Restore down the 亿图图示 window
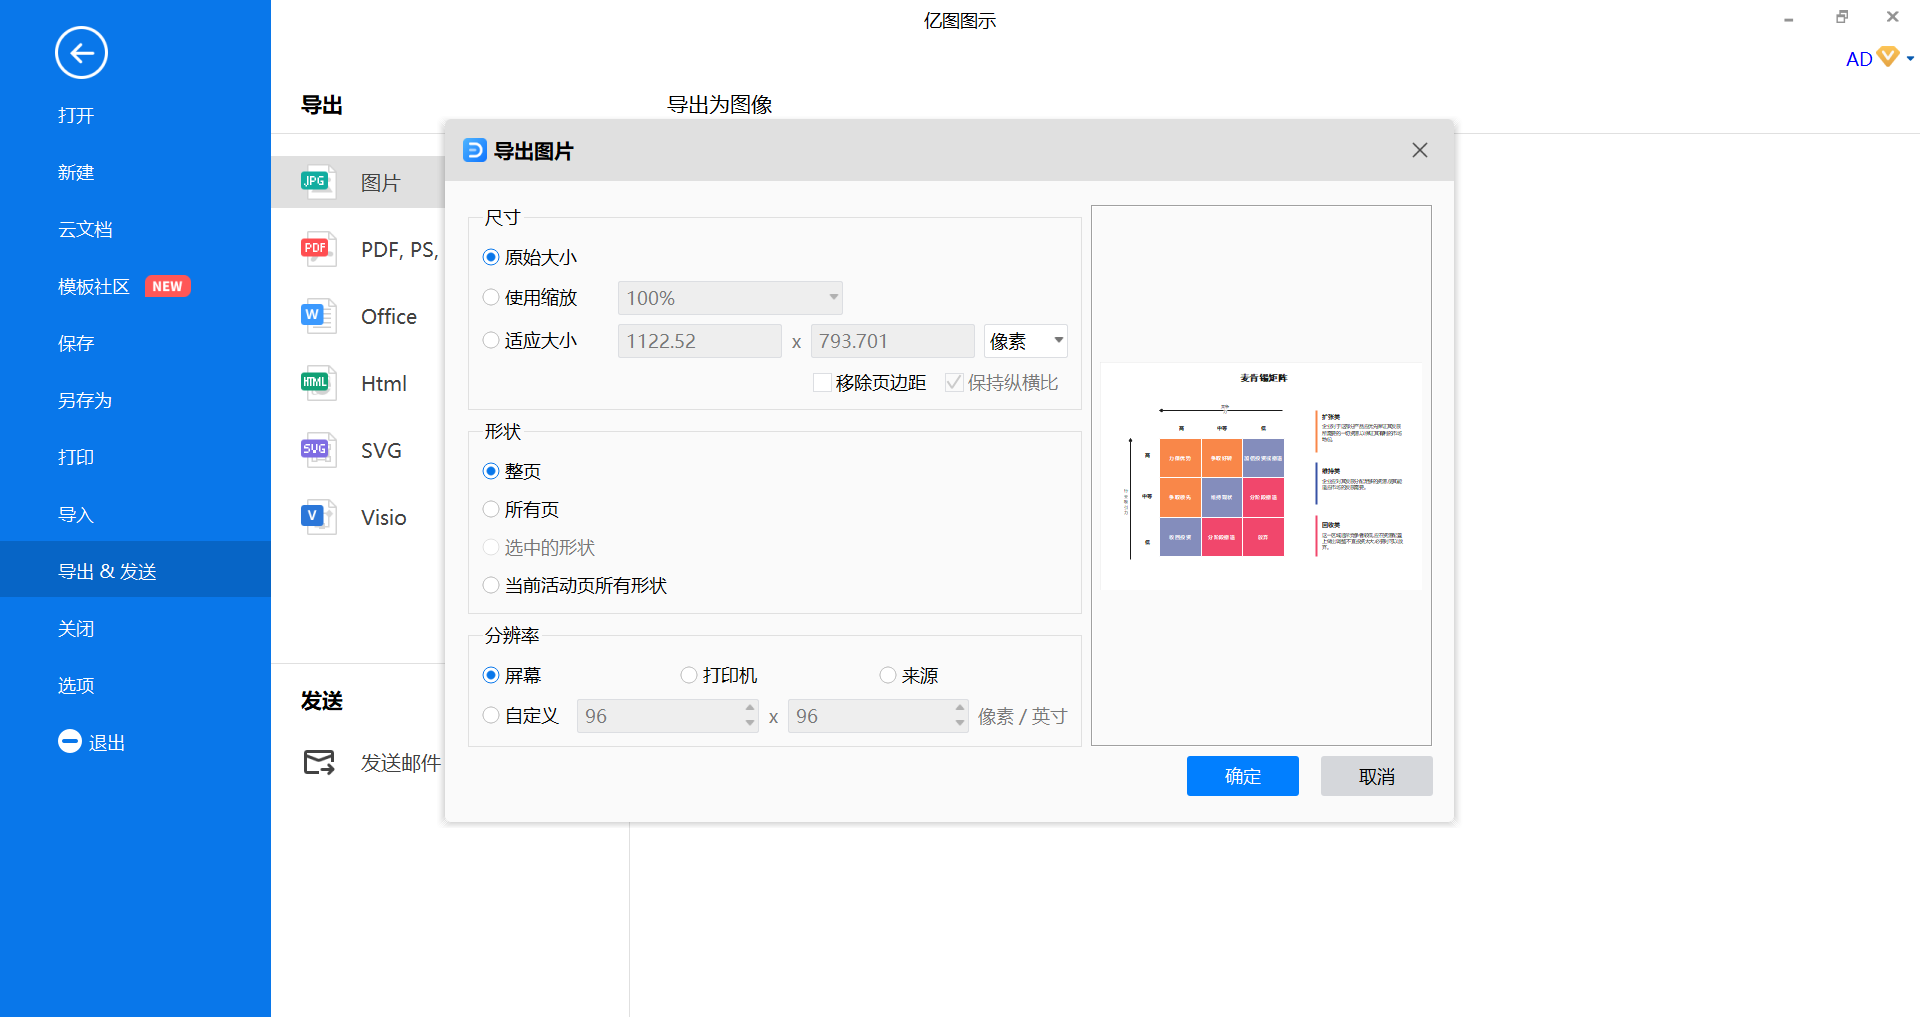1920x1017 pixels. [x=1842, y=17]
